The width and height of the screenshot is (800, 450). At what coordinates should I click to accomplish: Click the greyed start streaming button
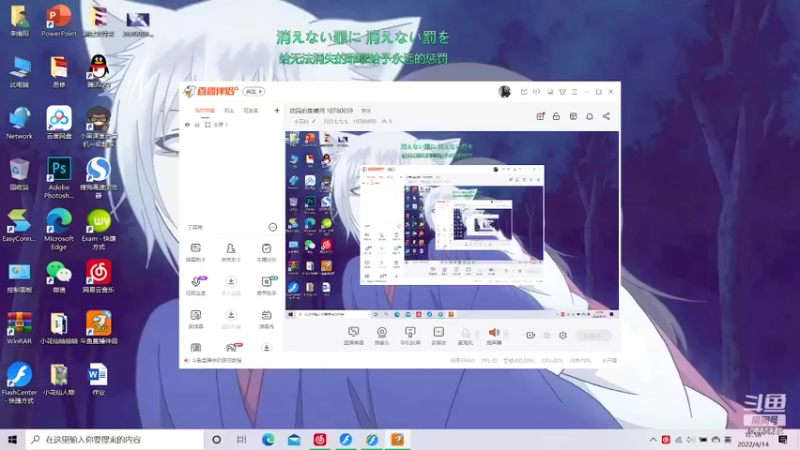pyautogui.click(x=593, y=335)
